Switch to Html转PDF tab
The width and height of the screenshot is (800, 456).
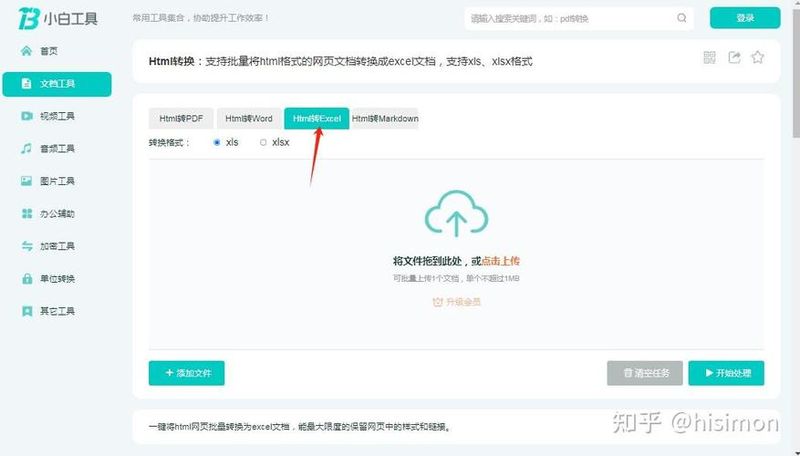point(181,118)
